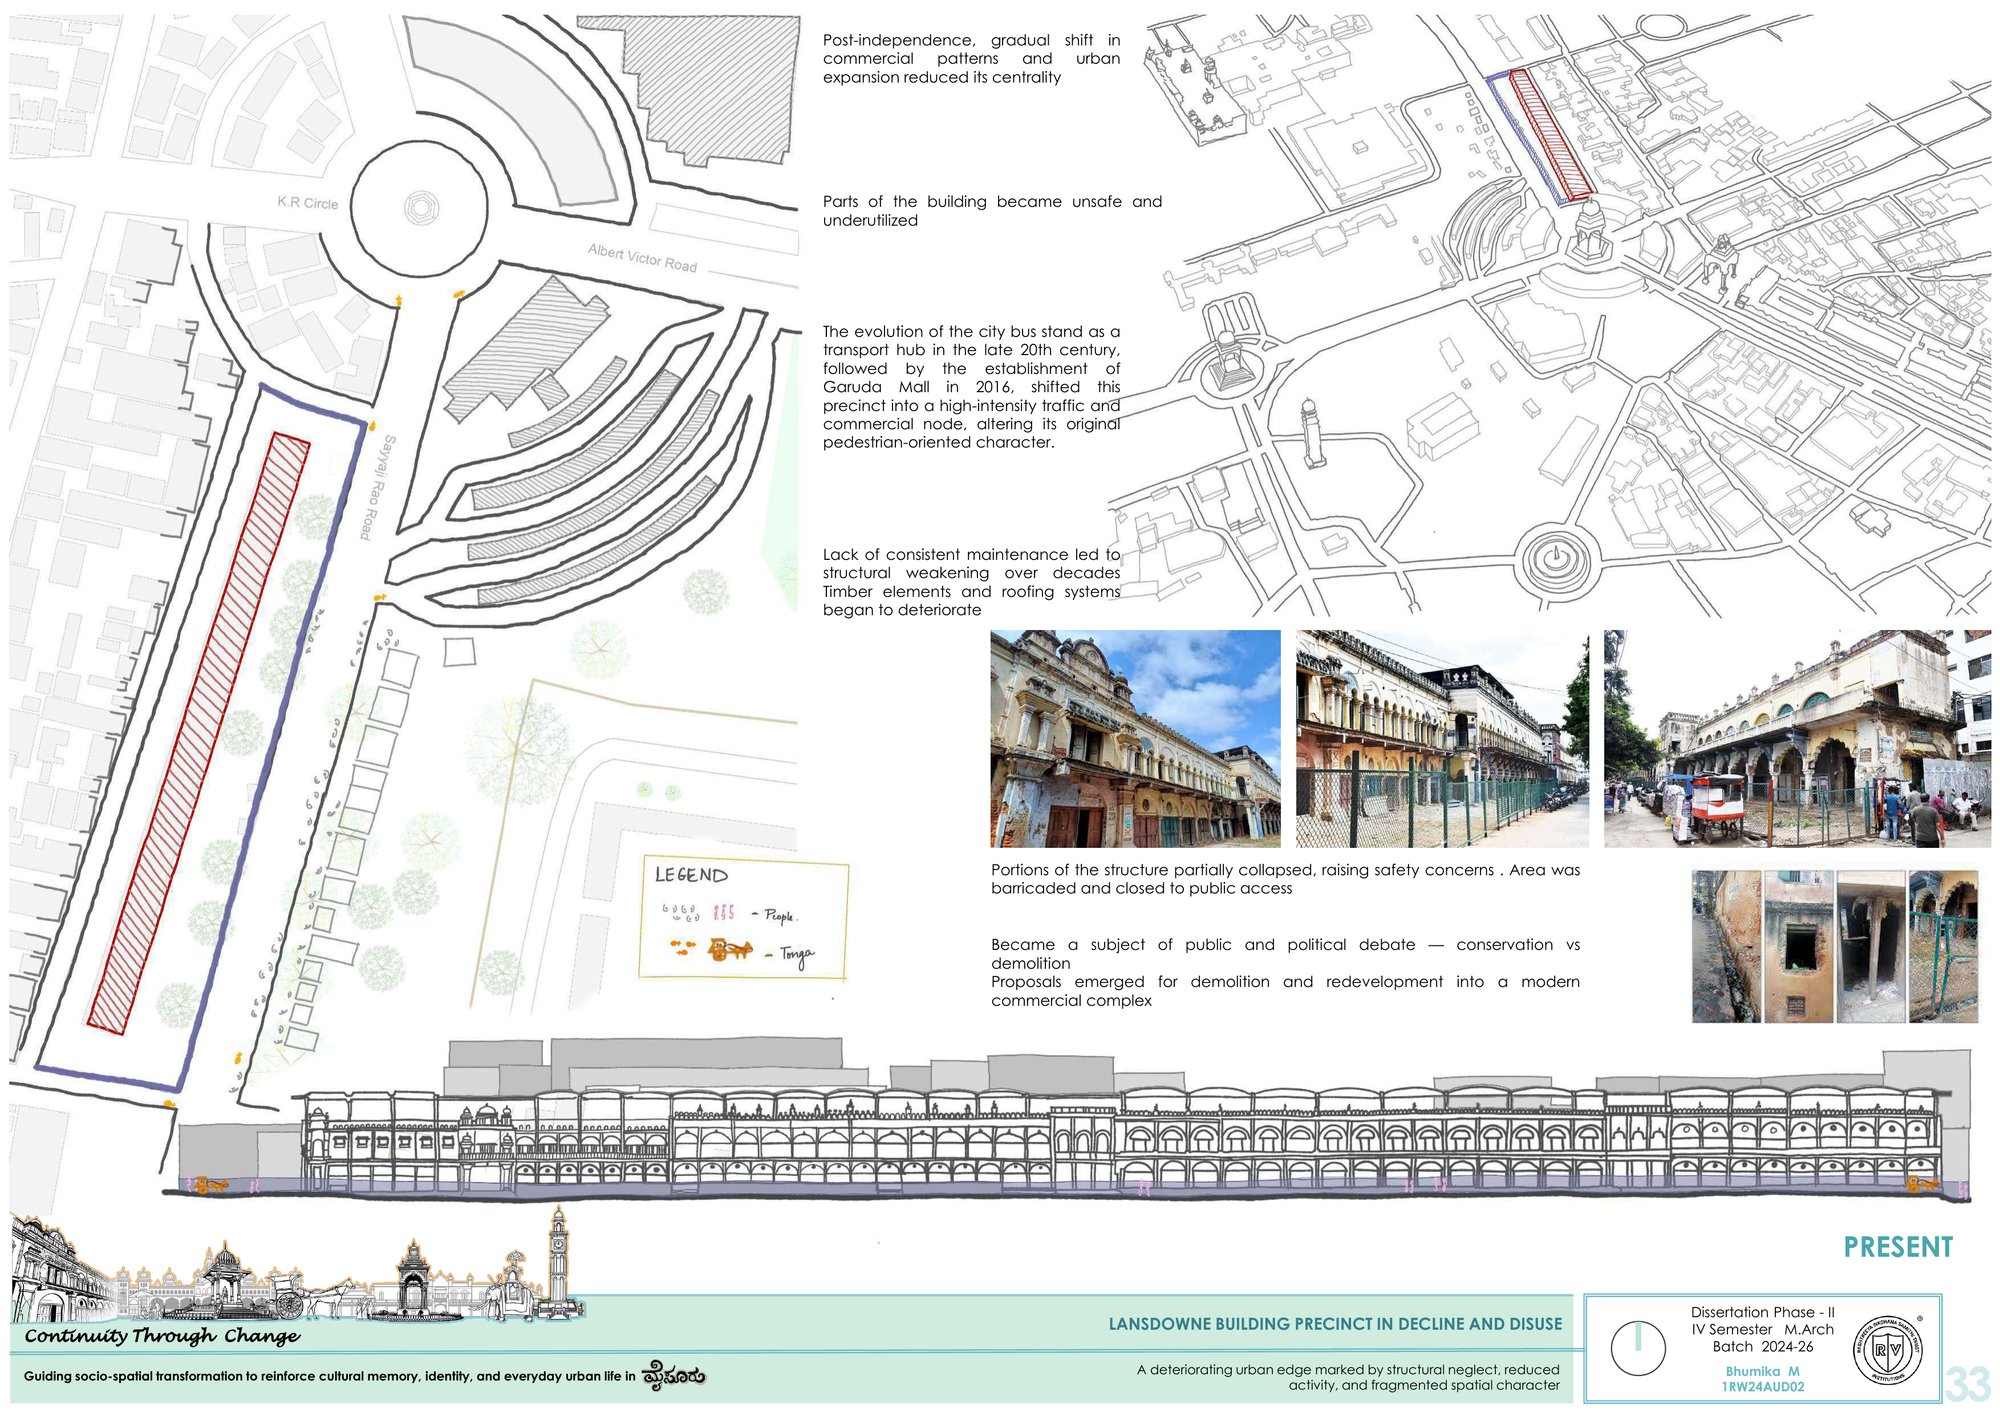This screenshot has height=1414, width=2000.
Task: Open the photo with green fence barricade
Action: [1442, 739]
